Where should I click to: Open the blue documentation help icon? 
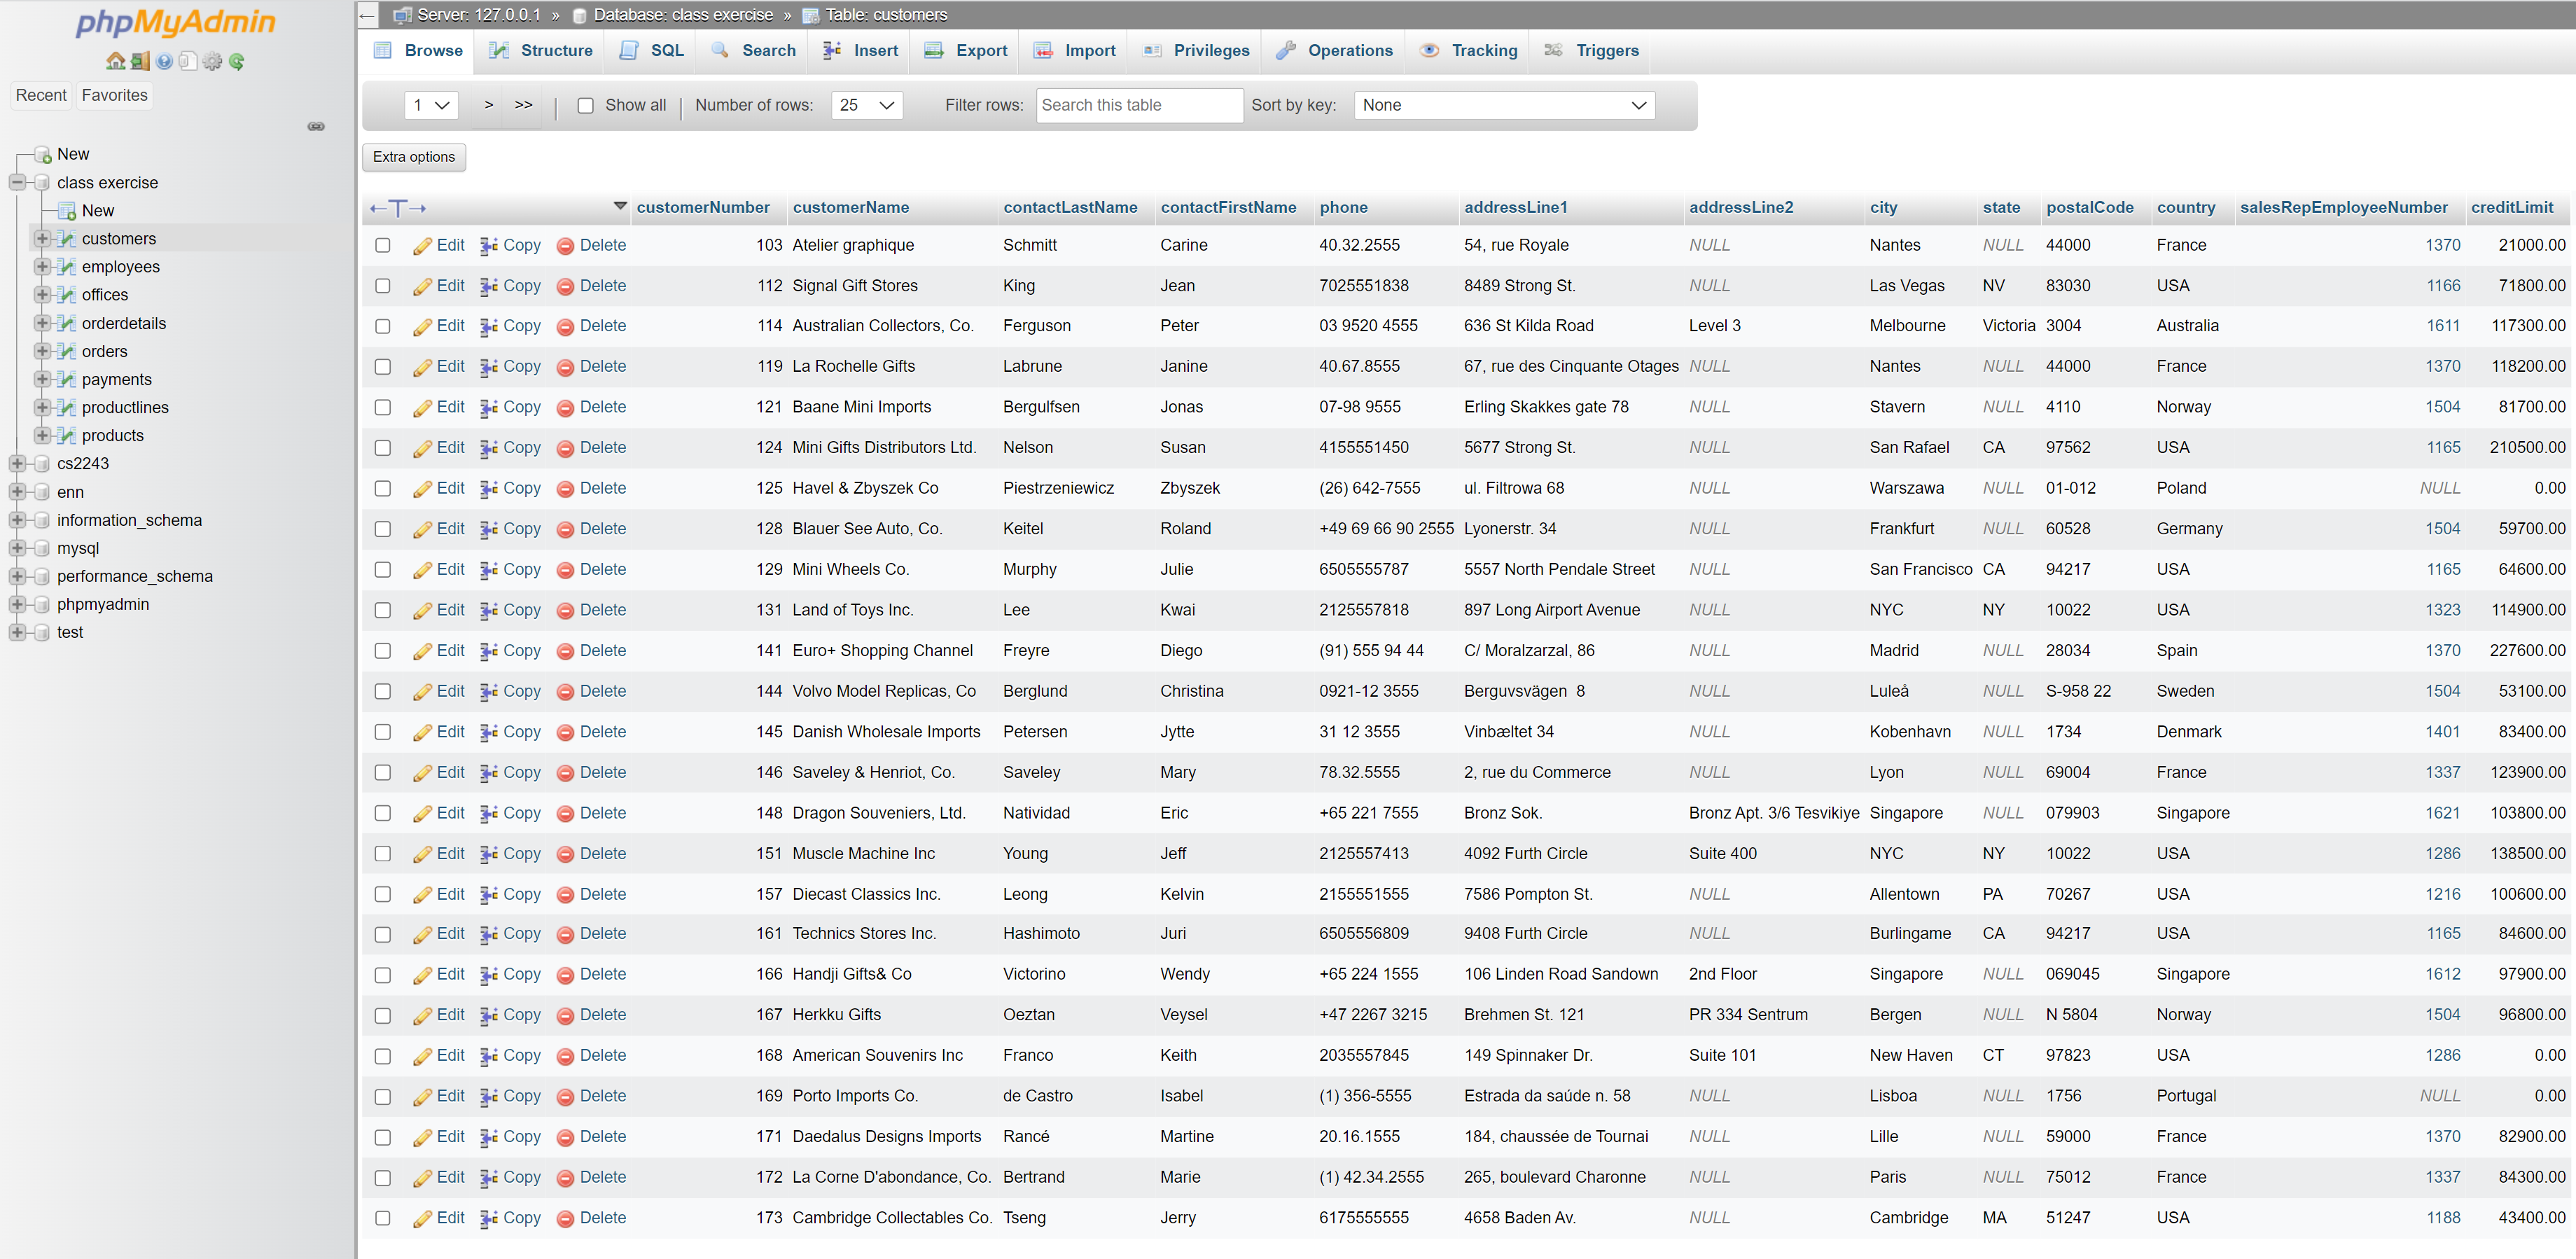click(164, 62)
